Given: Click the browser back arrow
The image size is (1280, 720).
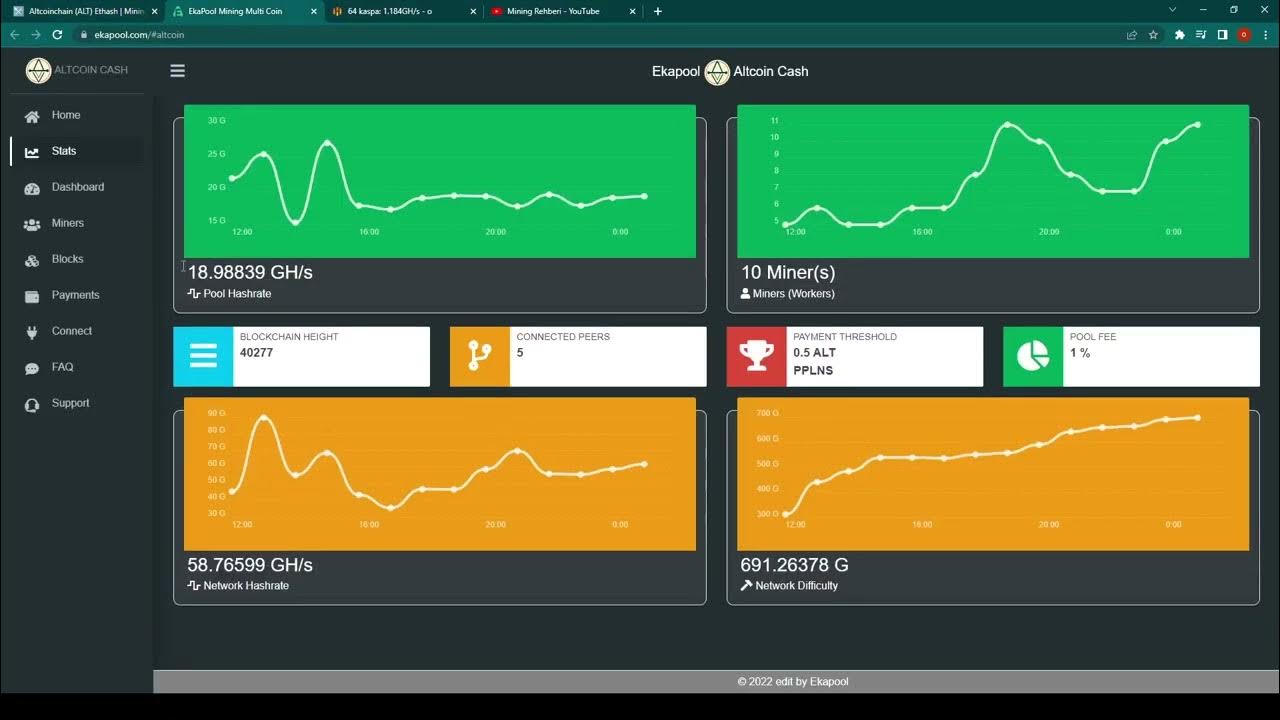Looking at the screenshot, I should coord(14,35).
